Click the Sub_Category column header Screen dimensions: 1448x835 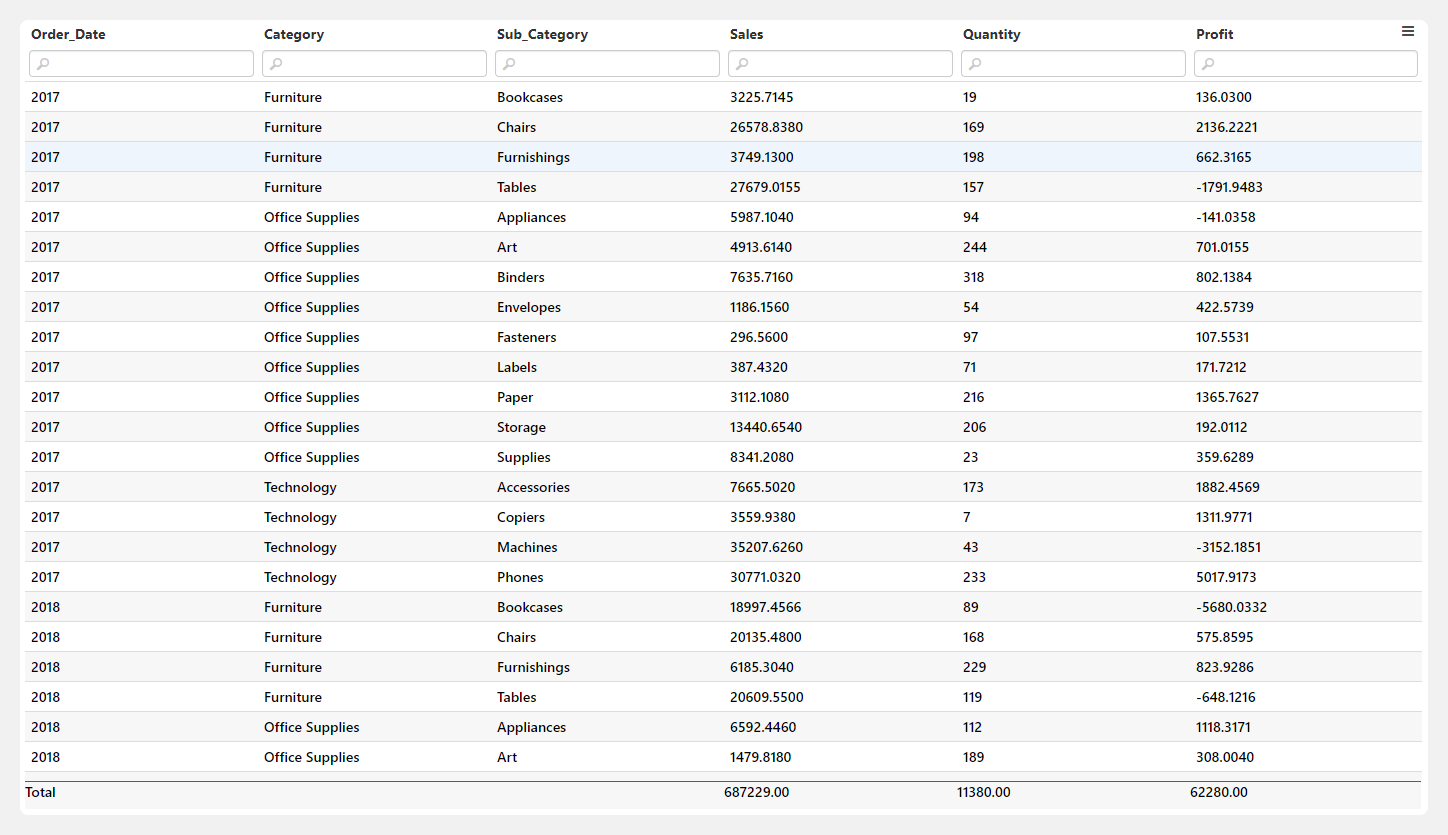coord(542,35)
